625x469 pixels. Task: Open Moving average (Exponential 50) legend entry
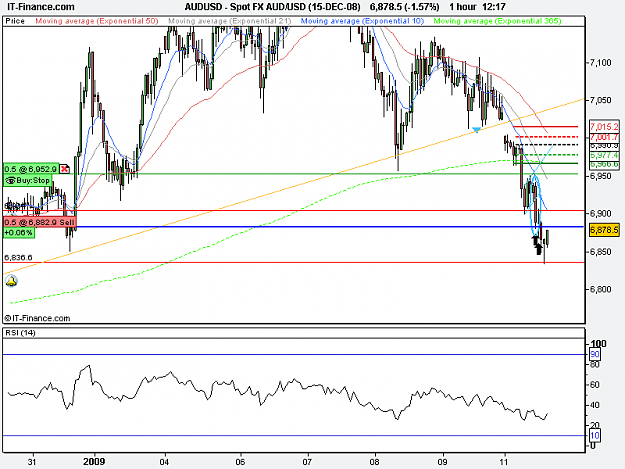click(x=97, y=21)
